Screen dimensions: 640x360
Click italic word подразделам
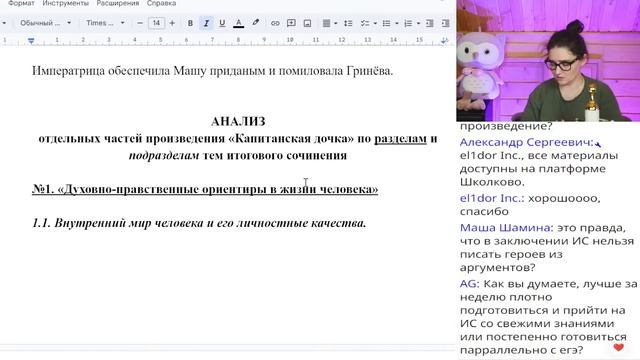coord(164,156)
